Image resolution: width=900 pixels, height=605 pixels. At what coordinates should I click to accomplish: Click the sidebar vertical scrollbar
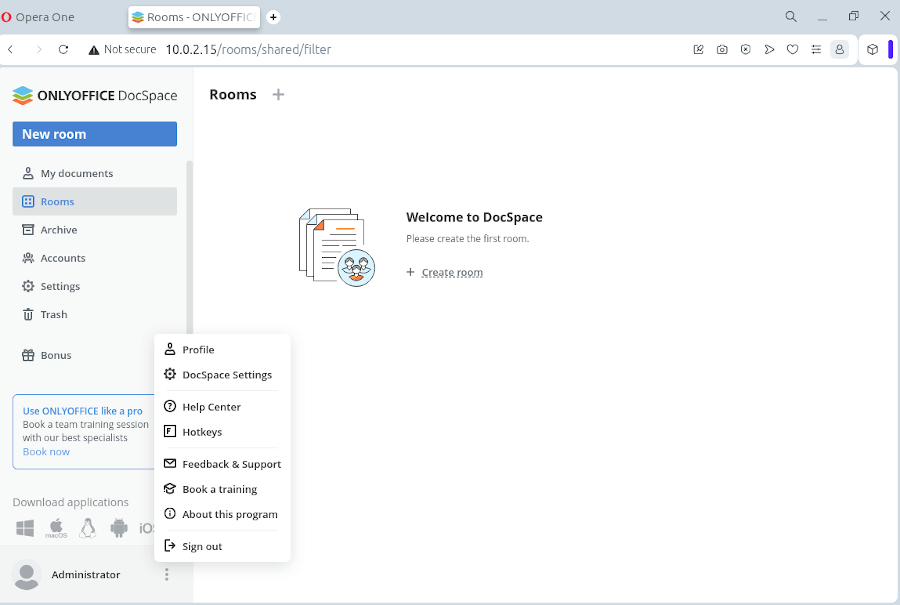189,247
